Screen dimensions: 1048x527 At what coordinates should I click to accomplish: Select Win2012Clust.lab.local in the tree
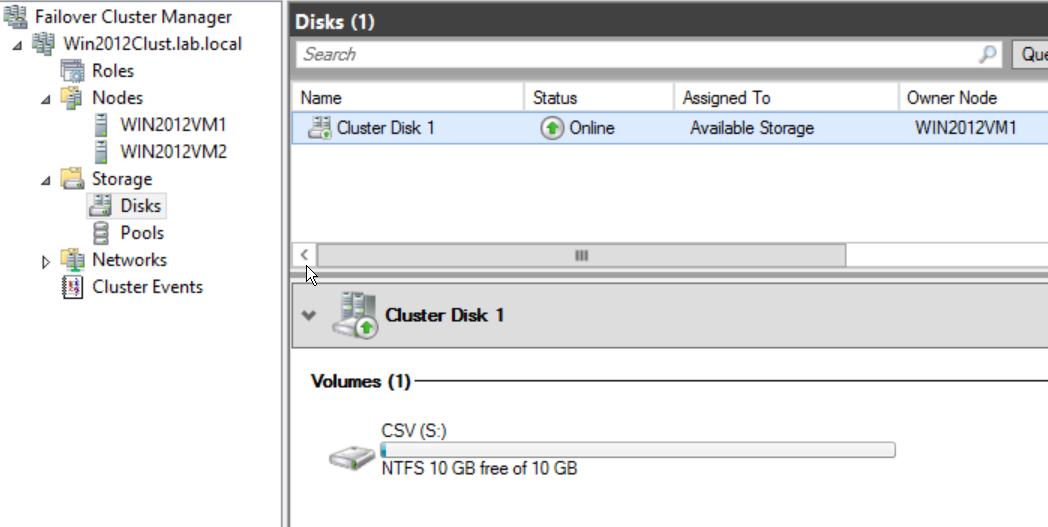pos(152,44)
